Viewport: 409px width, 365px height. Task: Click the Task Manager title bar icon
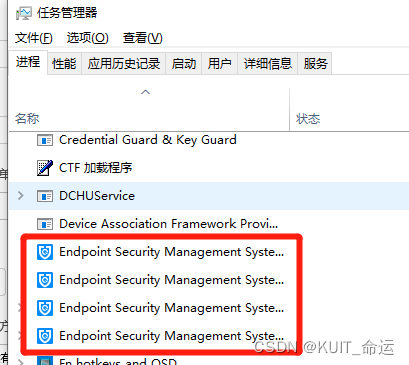tap(24, 13)
